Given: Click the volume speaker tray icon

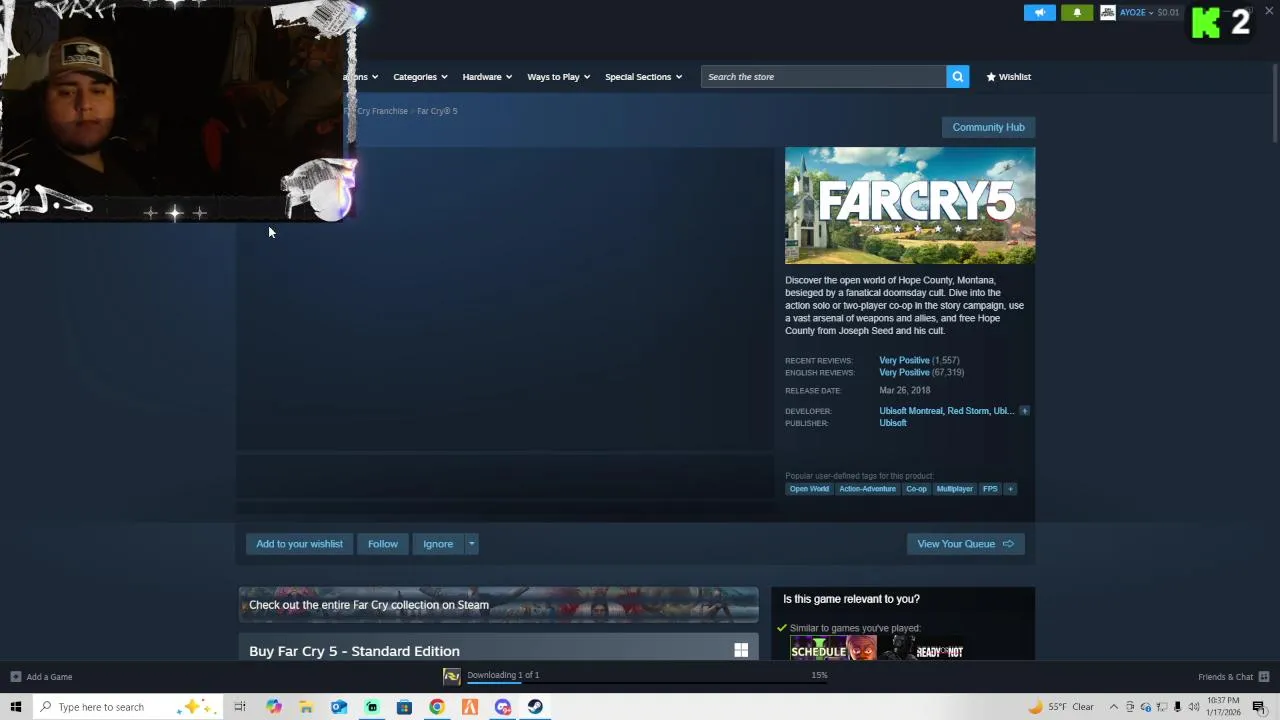Looking at the screenshot, I should click(1194, 707).
